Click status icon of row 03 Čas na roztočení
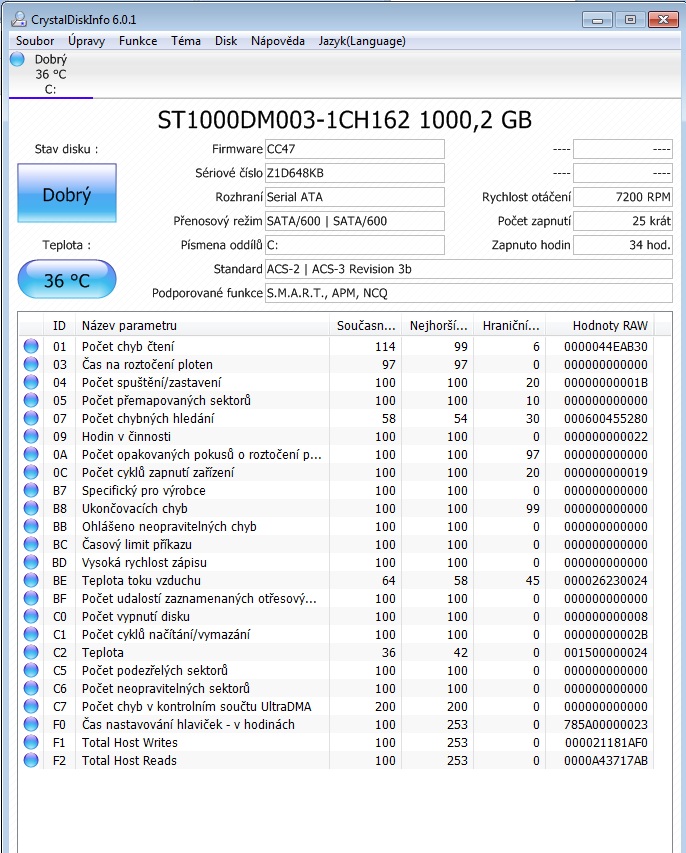 (x=31, y=364)
